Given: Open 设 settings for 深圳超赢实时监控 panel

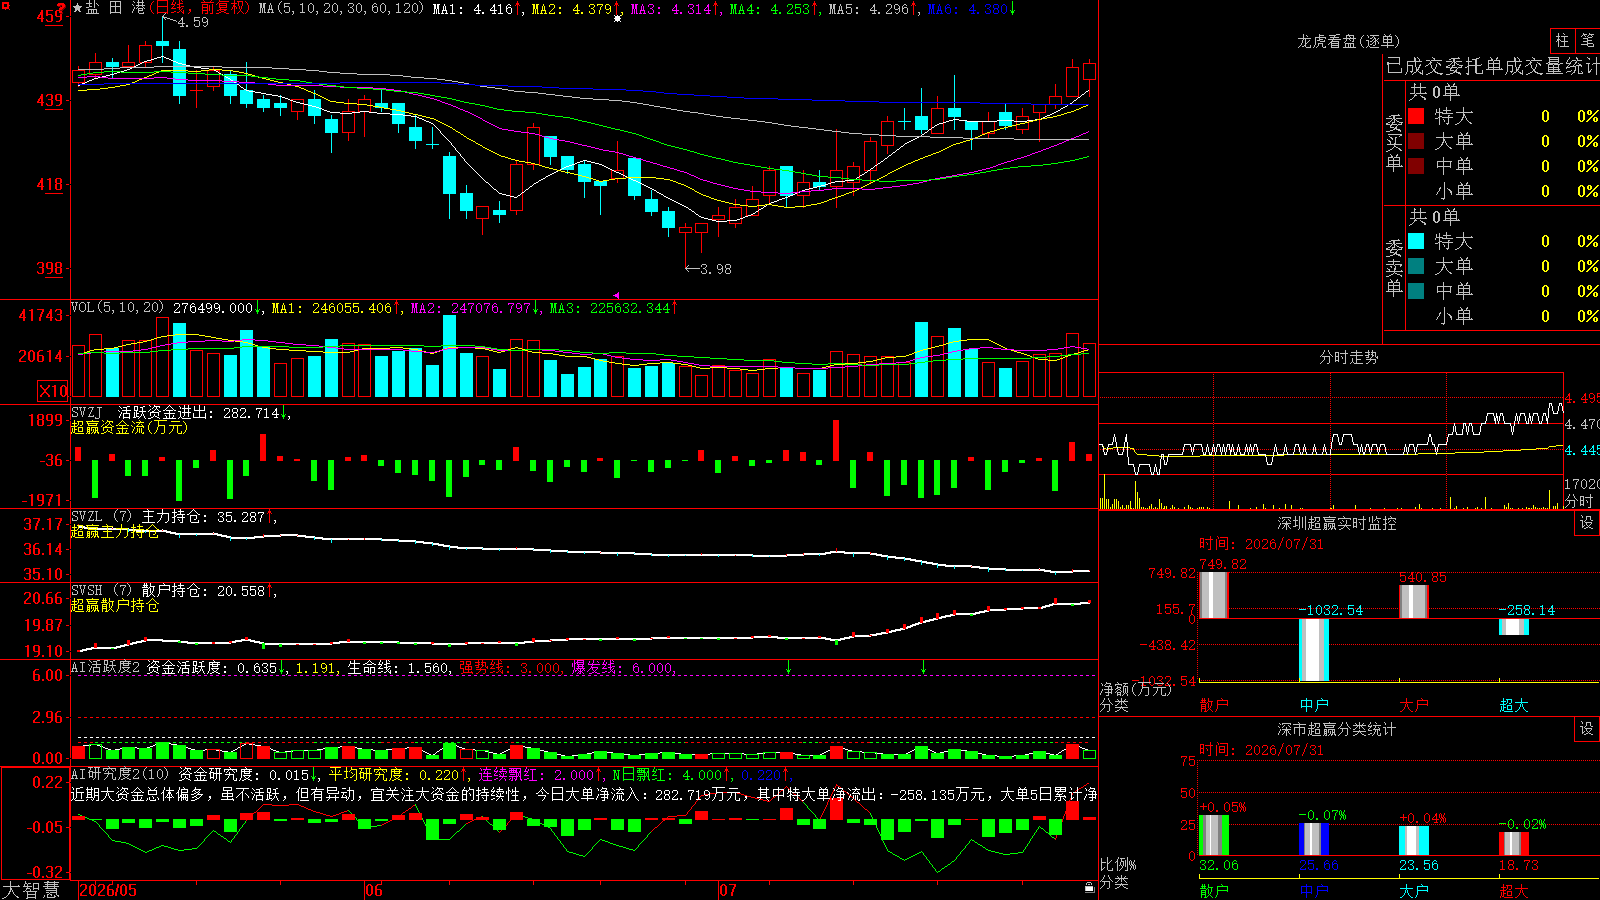Looking at the screenshot, I should (x=1587, y=523).
